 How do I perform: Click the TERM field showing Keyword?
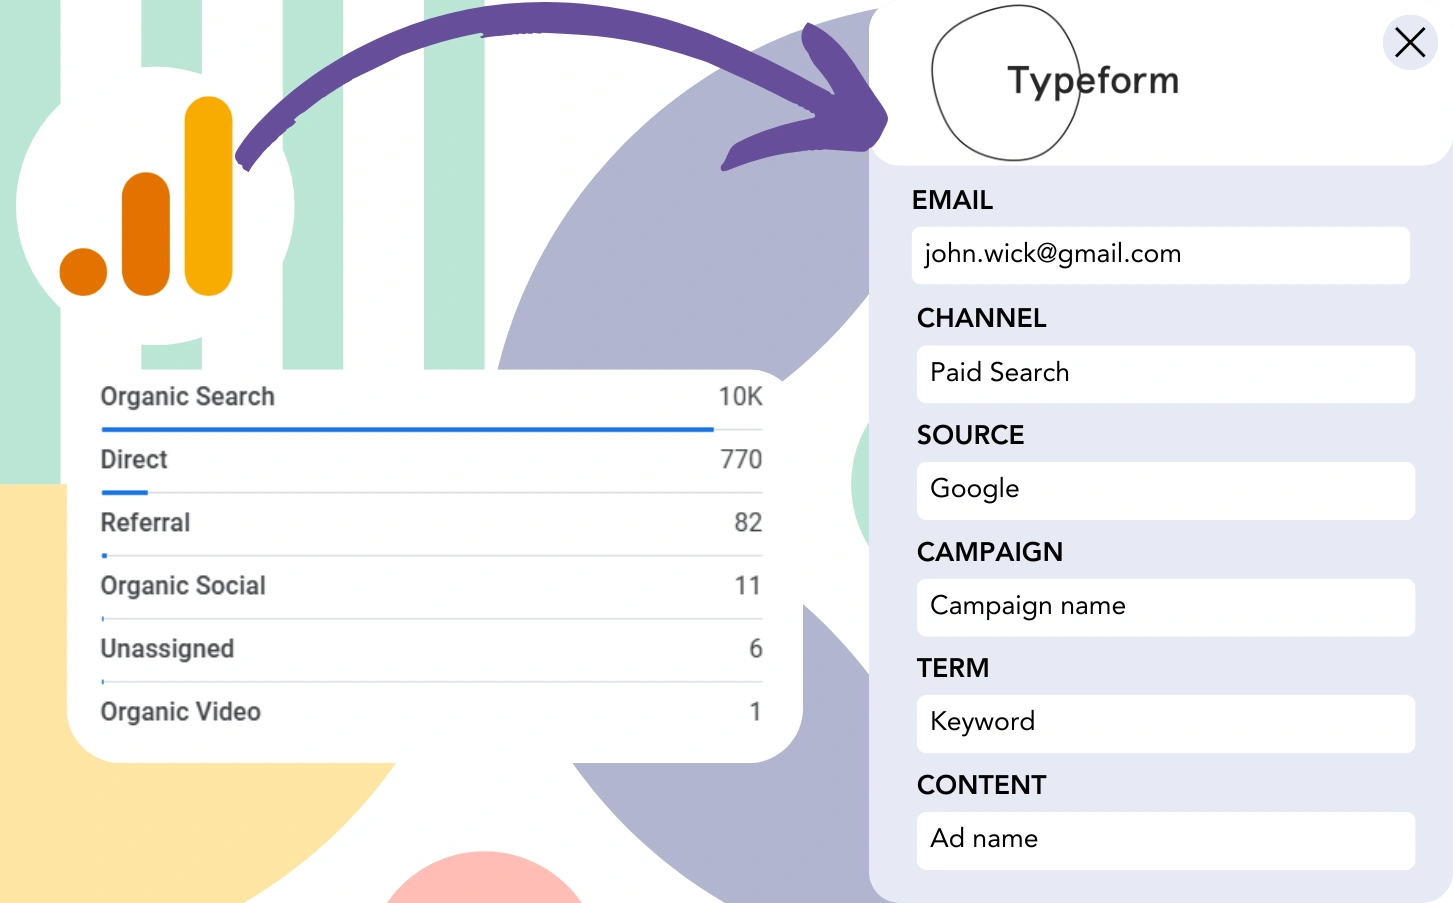pos(1165,723)
